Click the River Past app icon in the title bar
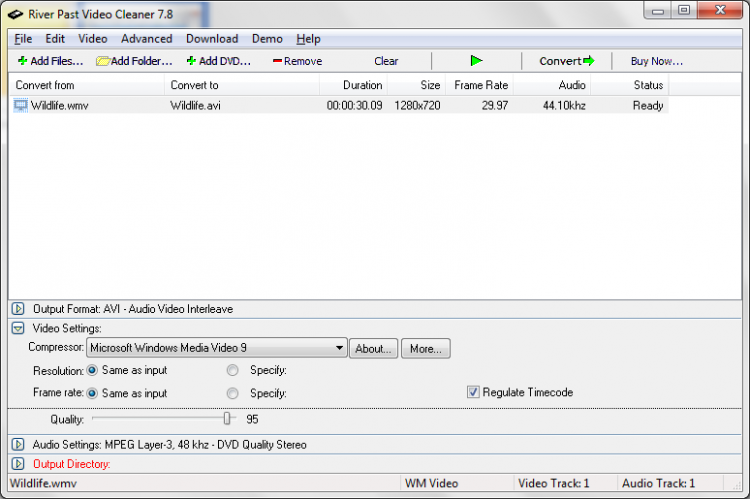This screenshot has width=750, height=499. tap(16, 14)
